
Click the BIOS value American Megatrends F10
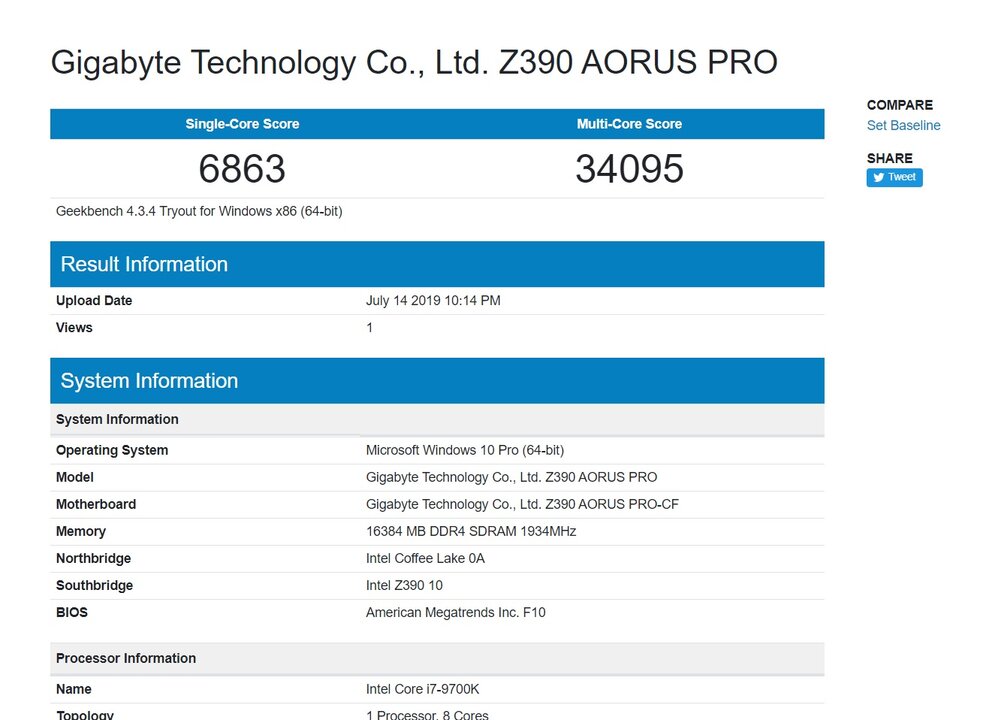tap(455, 612)
